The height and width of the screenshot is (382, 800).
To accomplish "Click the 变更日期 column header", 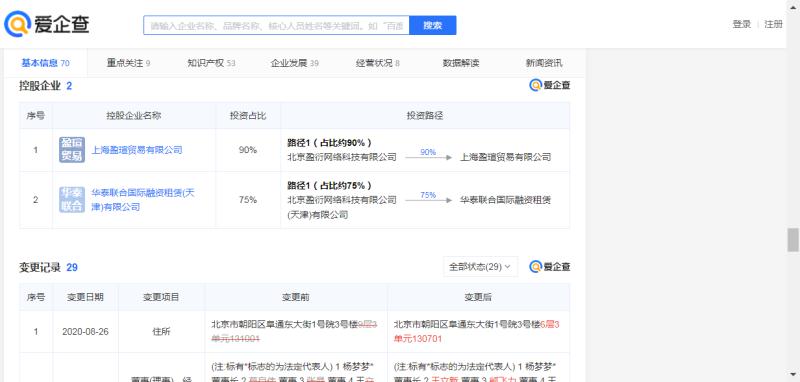I will coord(85,297).
